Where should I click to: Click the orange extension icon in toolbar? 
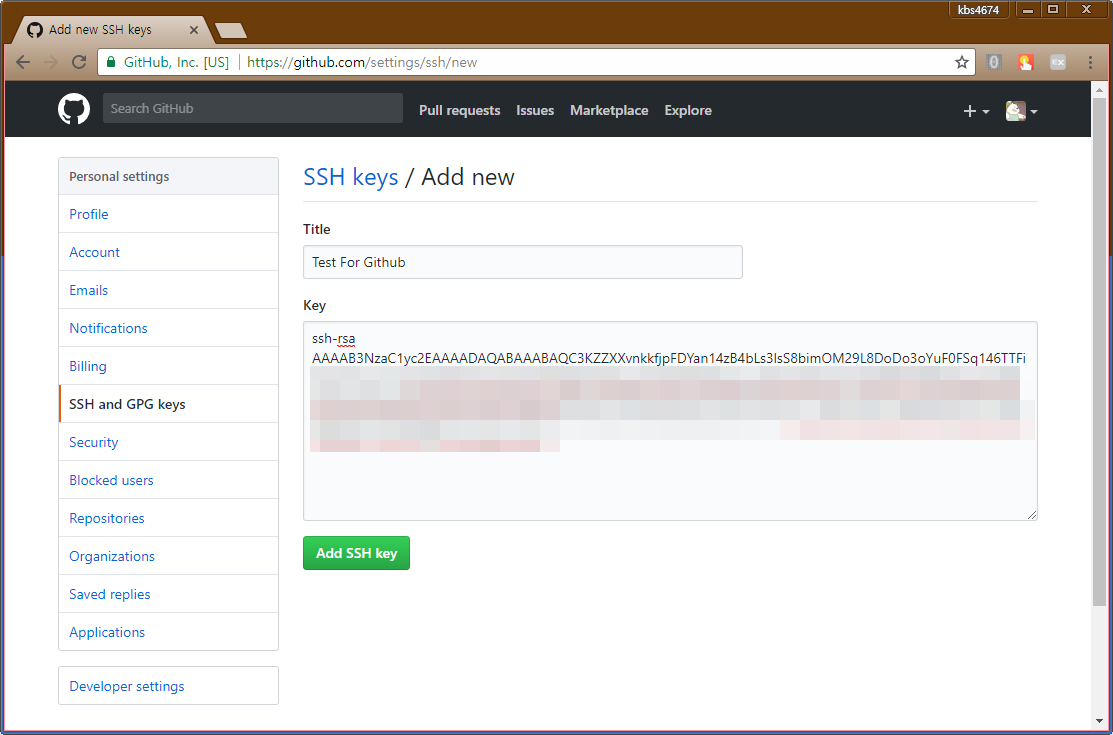pyautogui.click(x=1026, y=62)
